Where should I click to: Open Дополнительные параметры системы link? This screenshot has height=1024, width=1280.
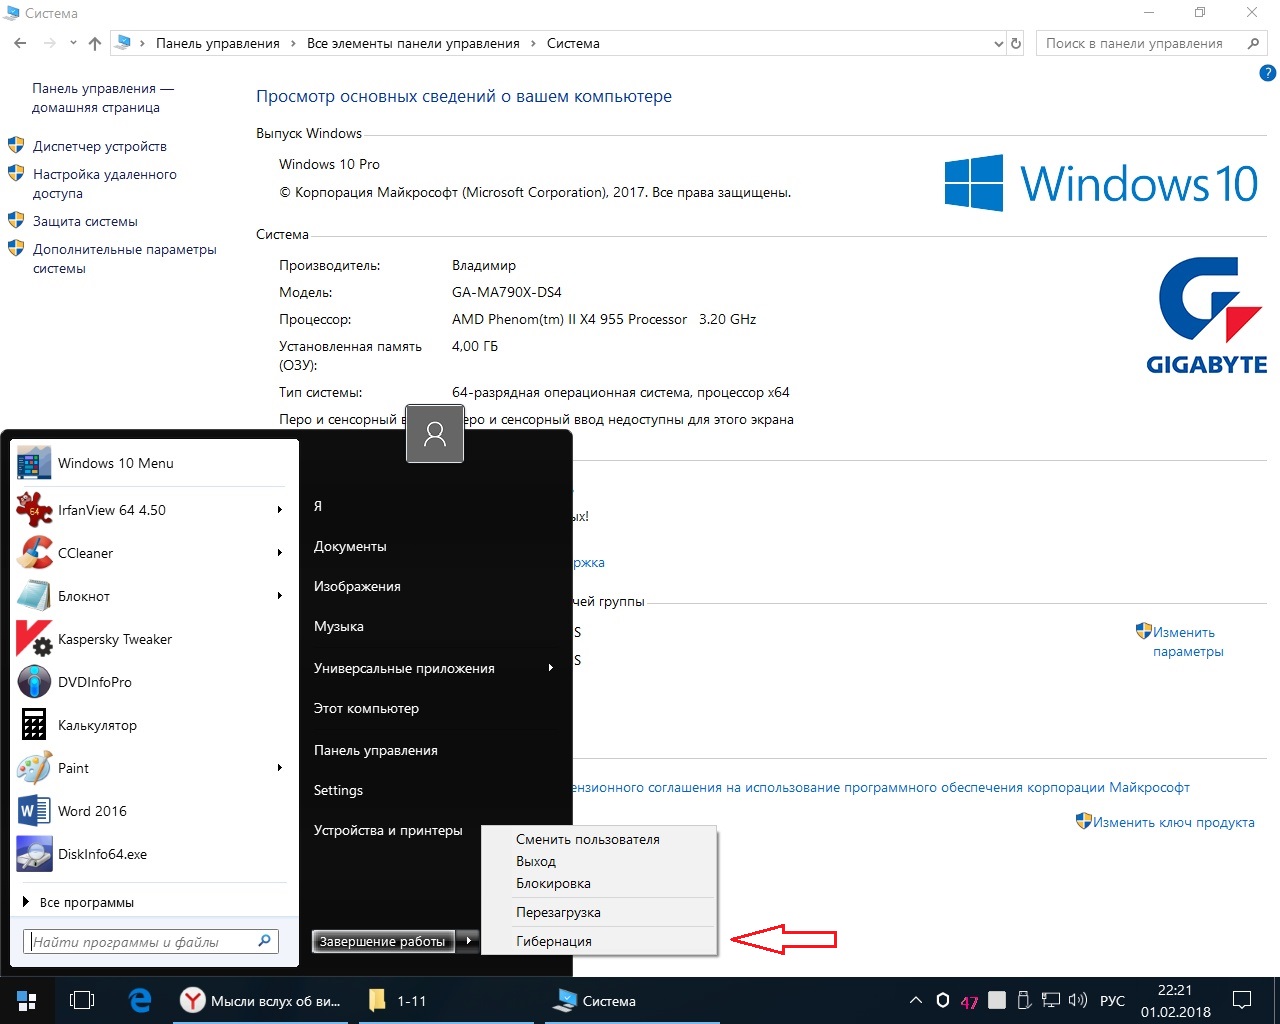coord(125,258)
